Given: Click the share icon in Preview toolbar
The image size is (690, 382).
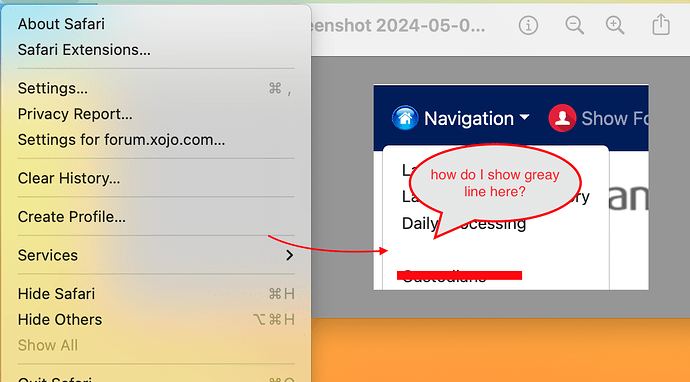Looking at the screenshot, I should (x=661, y=24).
